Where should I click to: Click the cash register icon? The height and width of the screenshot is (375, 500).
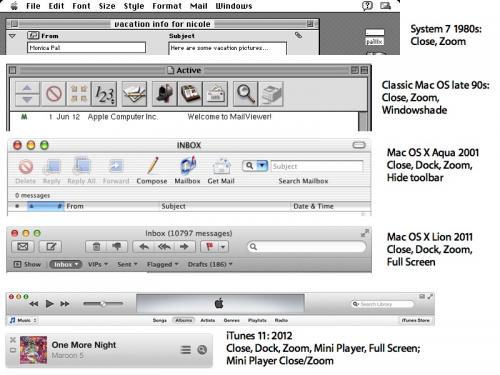click(190, 94)
